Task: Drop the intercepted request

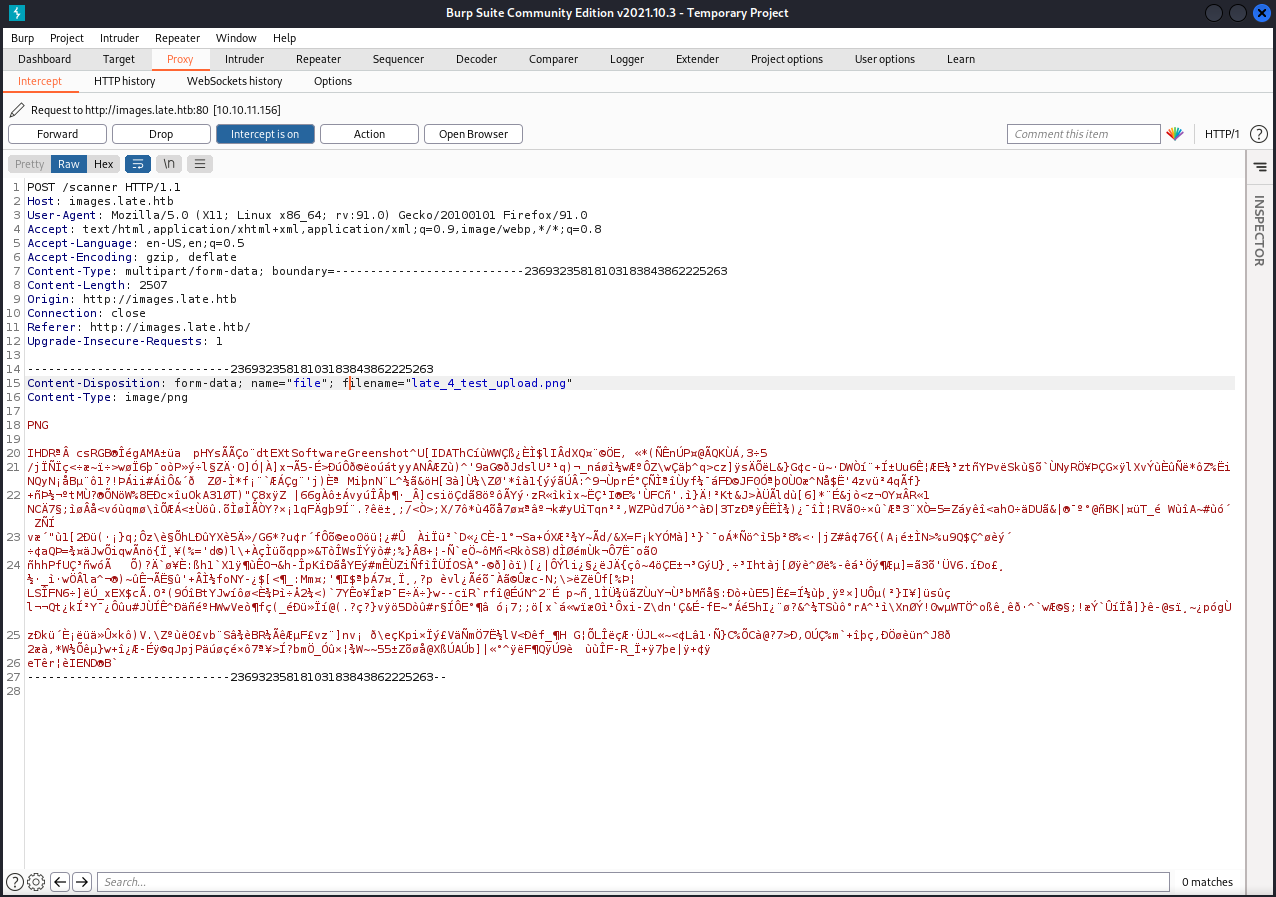Action: [161, 134]
